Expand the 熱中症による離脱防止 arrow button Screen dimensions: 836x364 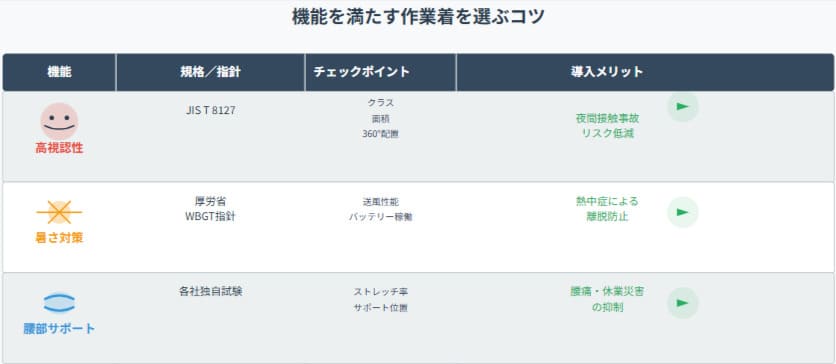(682, 212)
